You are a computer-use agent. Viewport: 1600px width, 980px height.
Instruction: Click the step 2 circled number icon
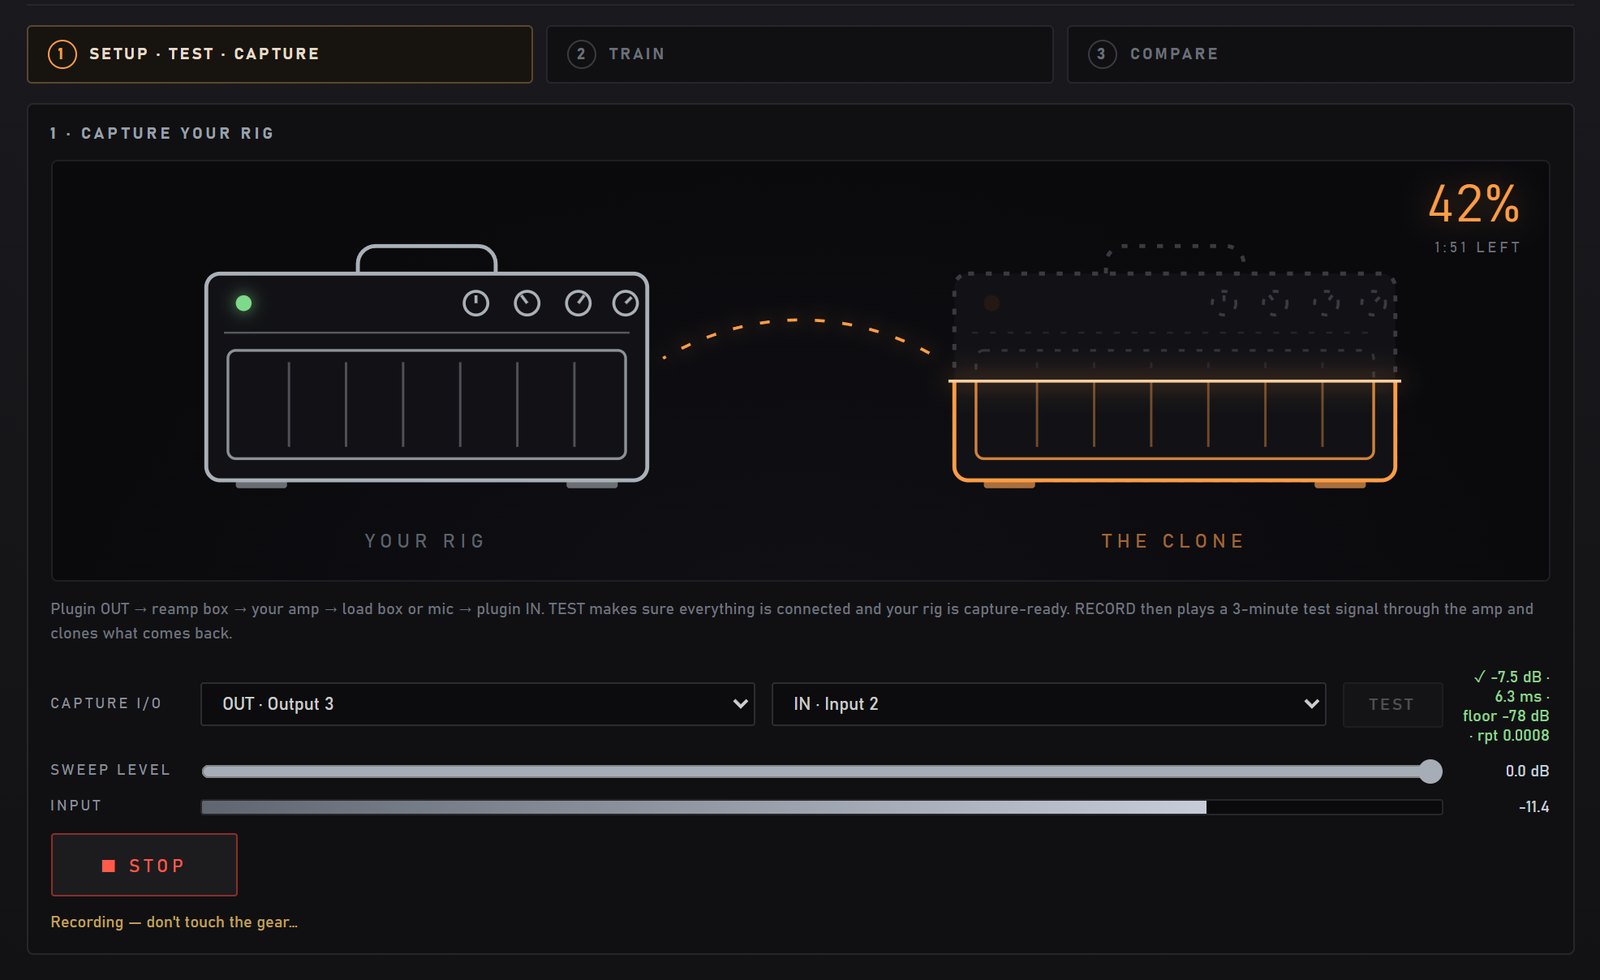coord(581,54)
